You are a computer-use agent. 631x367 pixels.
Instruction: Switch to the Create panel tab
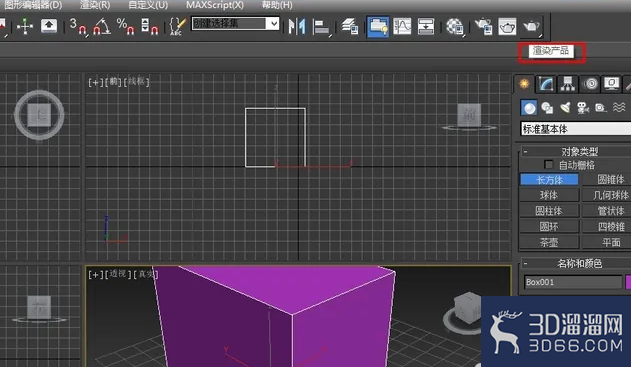tap(524, 84)
